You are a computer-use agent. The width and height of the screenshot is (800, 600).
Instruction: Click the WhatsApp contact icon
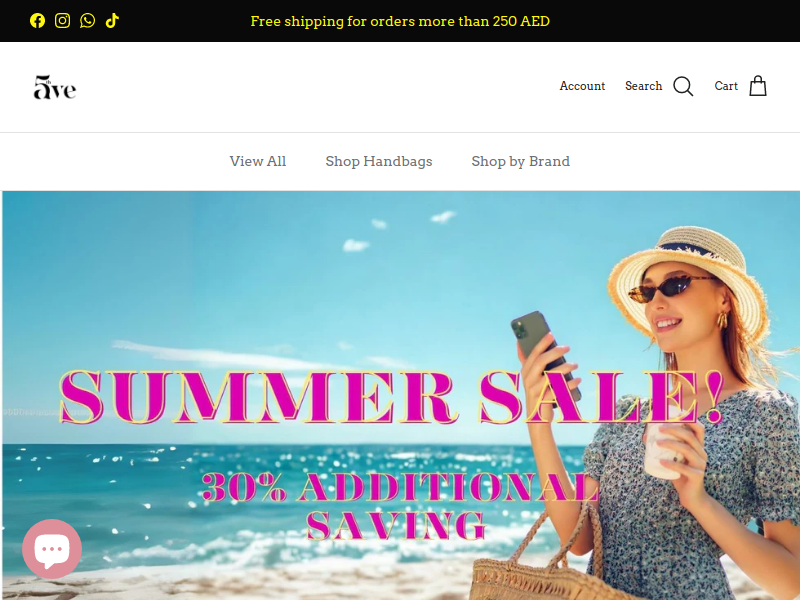click(87, 21)
